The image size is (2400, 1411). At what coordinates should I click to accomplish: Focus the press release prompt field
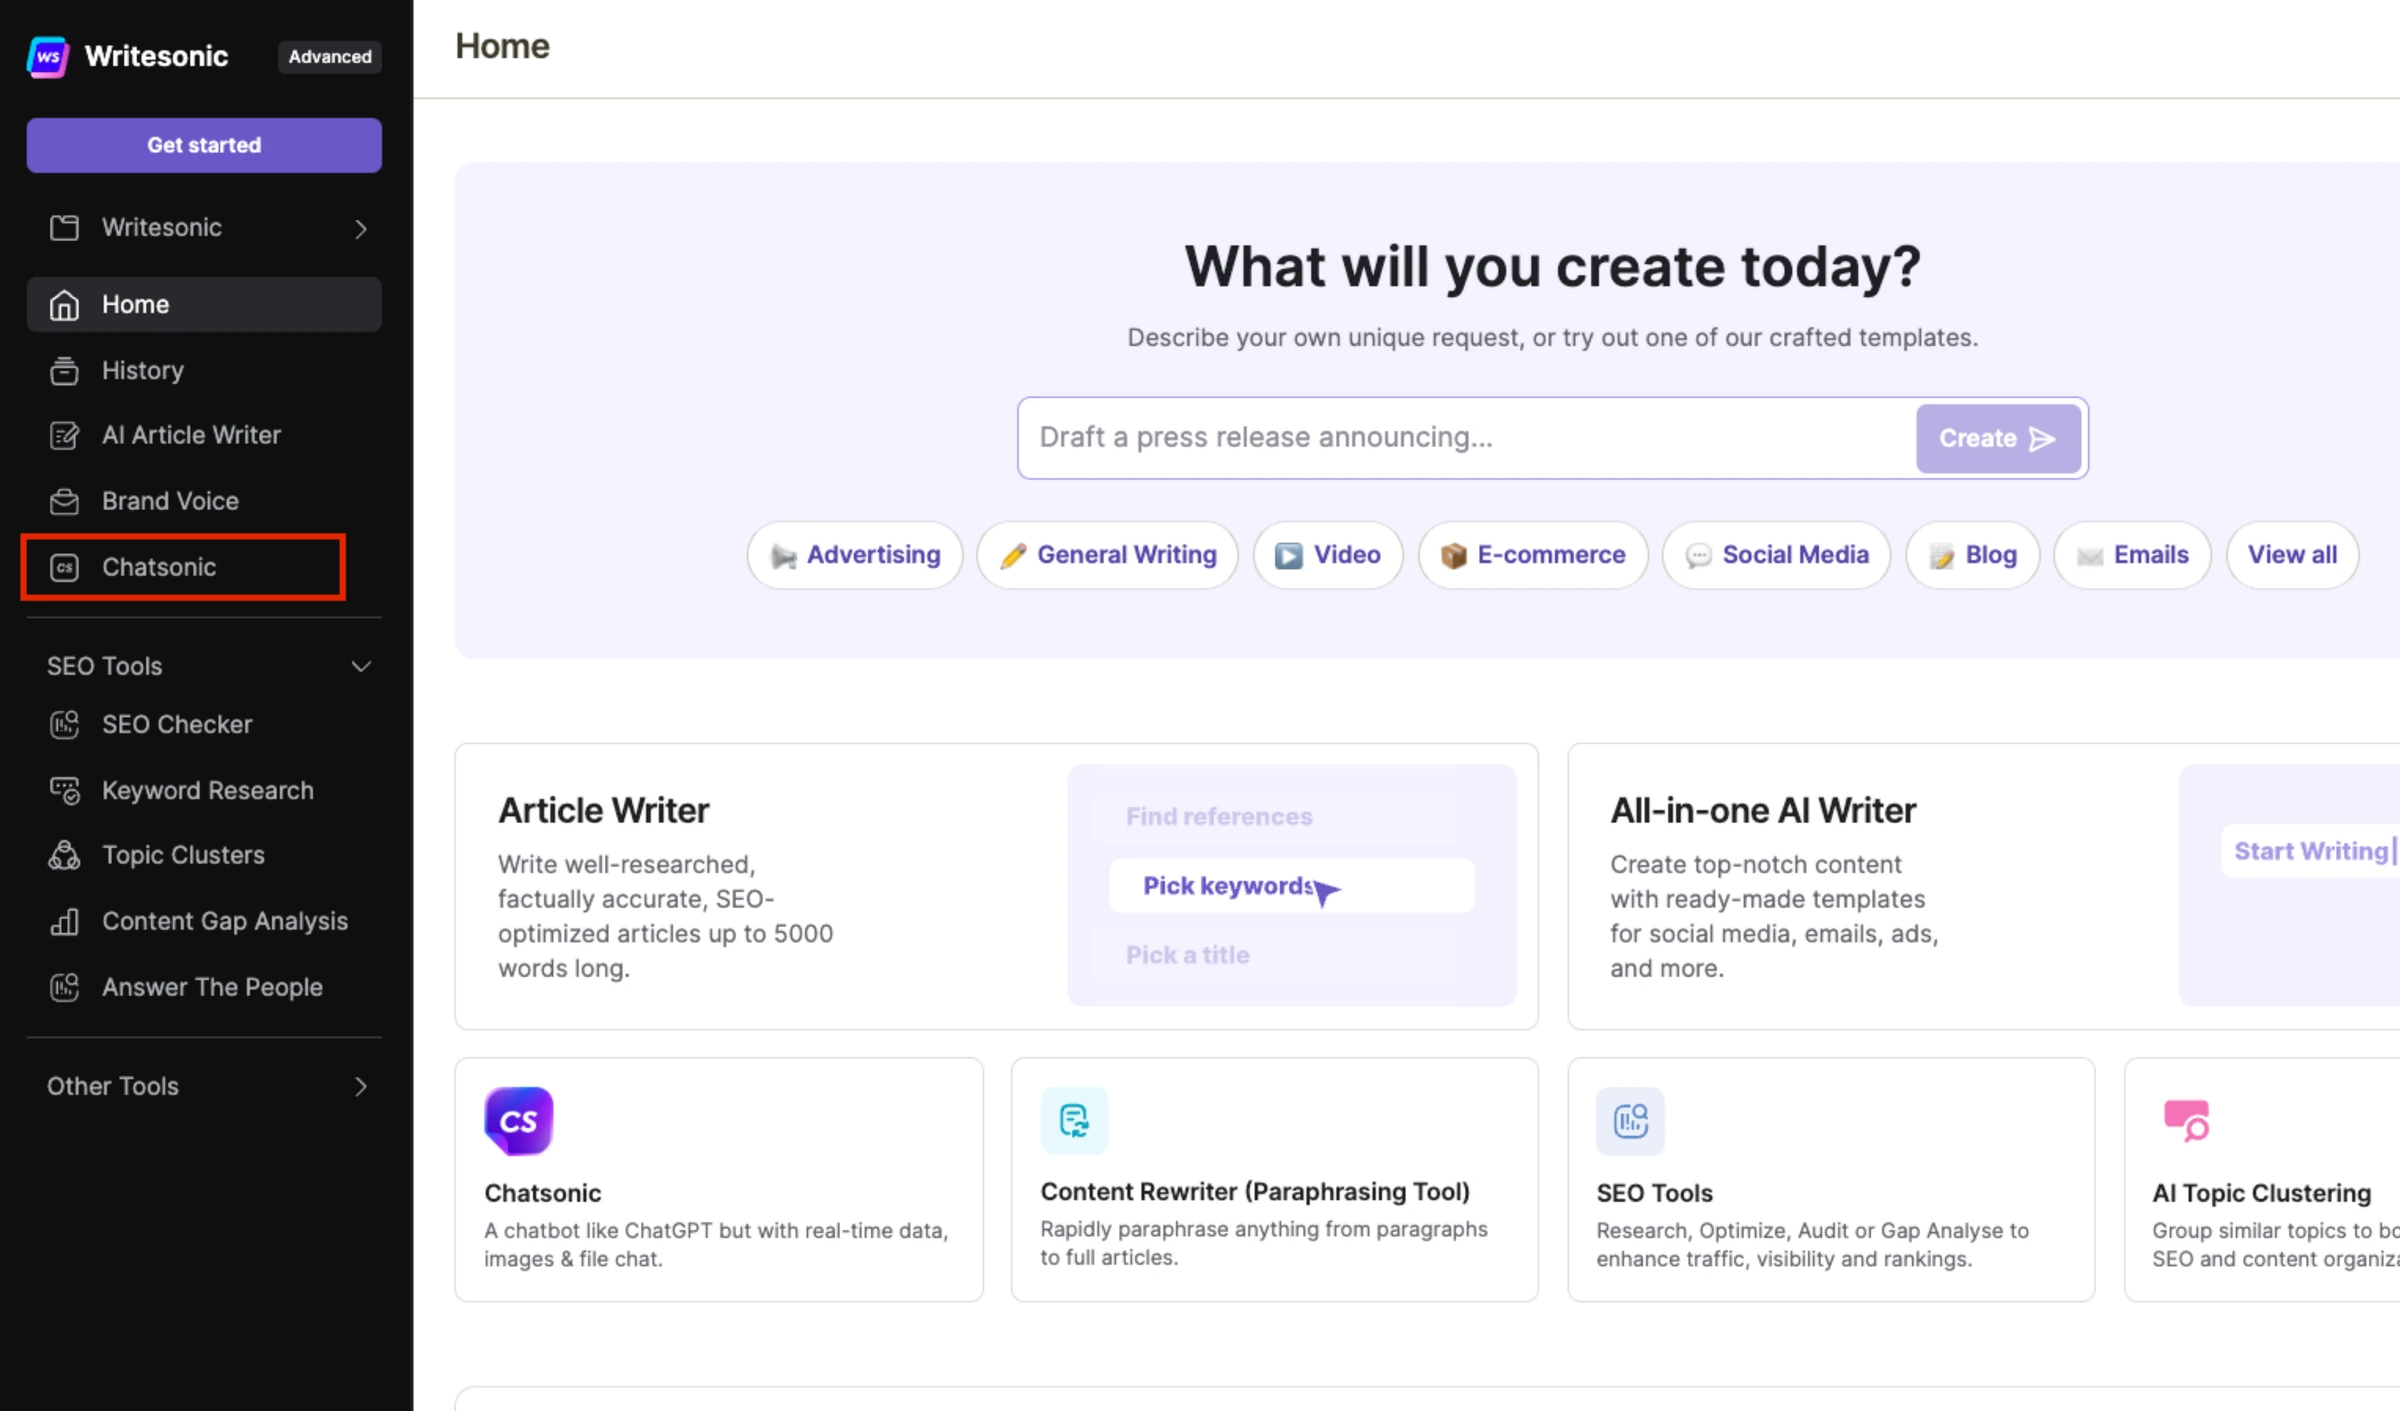[1465, 438]
